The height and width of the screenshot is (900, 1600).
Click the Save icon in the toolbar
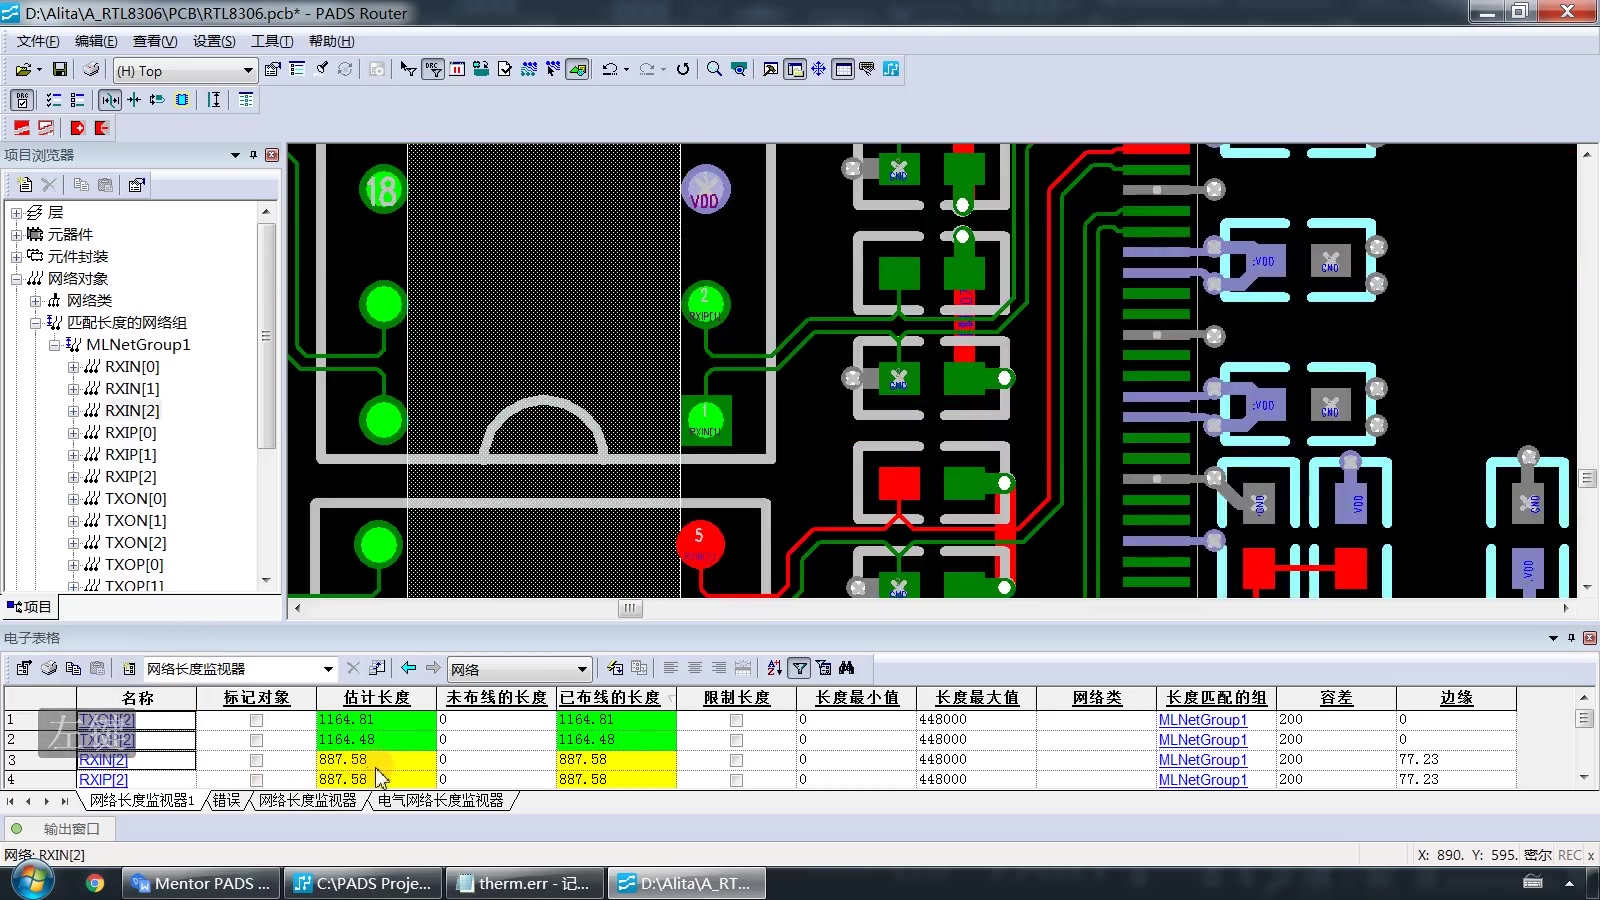pos(60,69)
